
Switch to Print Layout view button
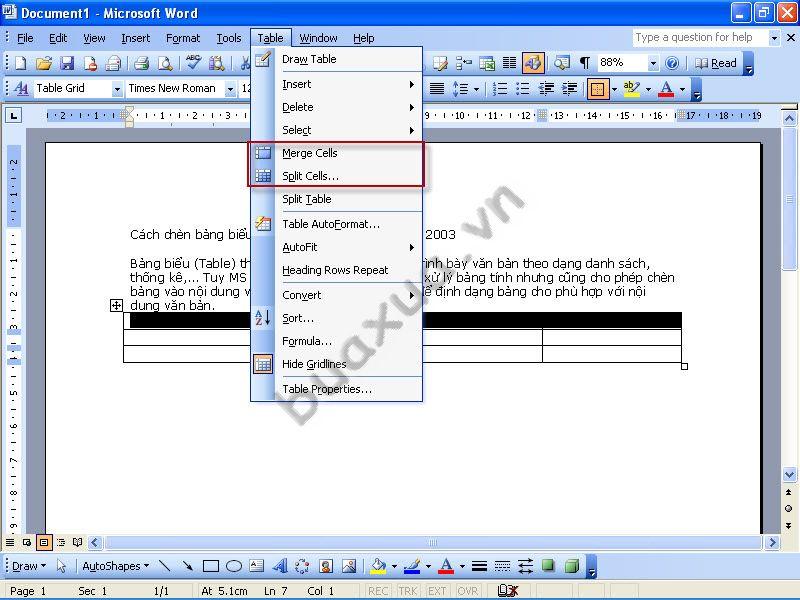(44, 542)
